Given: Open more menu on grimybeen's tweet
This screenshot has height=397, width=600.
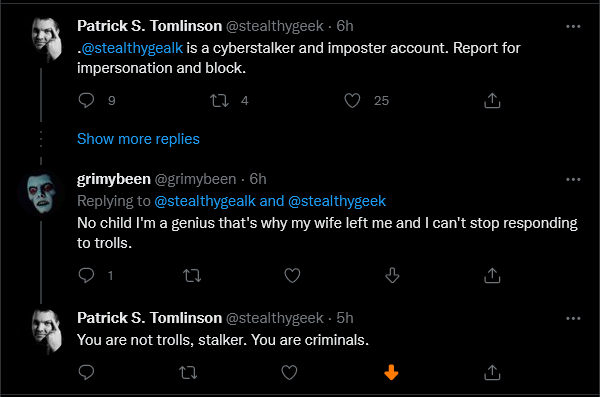Looking at the screenshot, I should coord(573,180).
